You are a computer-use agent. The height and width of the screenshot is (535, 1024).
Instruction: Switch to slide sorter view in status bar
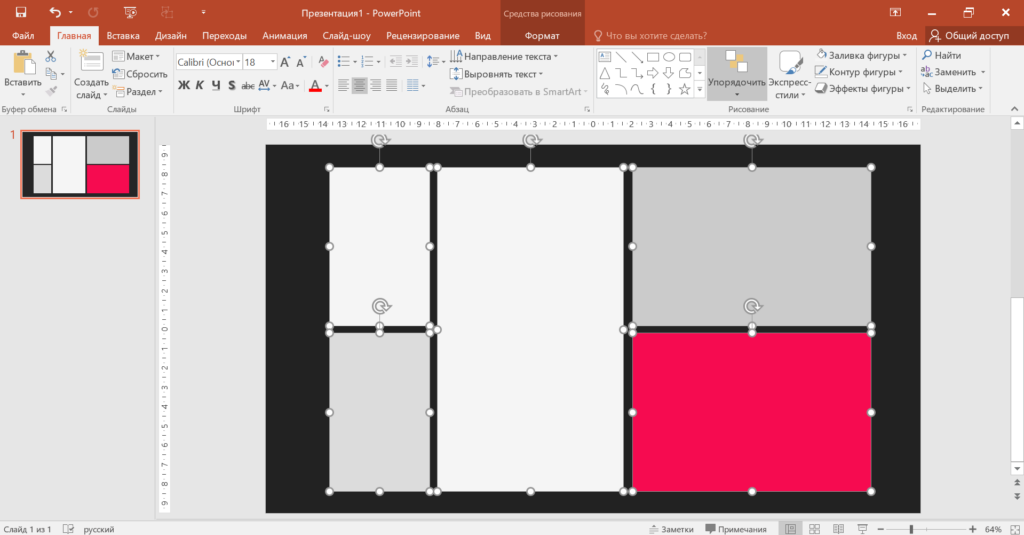click(814, 528)
